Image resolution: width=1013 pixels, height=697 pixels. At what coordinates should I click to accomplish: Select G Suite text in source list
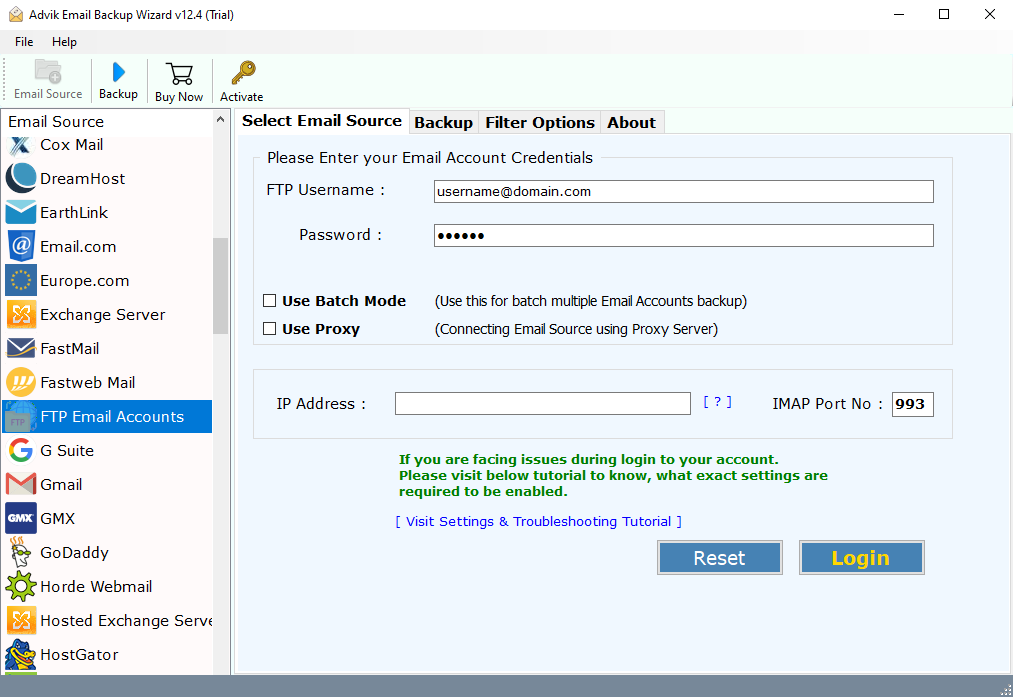click(x=67, y=450)
